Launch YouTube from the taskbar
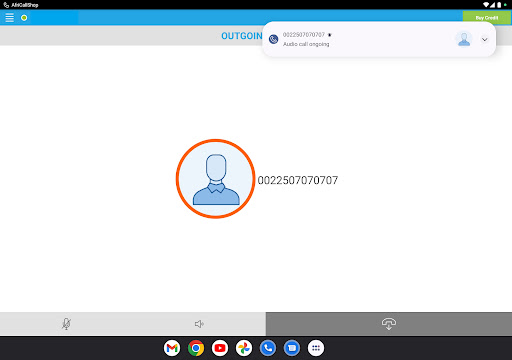 220,348
